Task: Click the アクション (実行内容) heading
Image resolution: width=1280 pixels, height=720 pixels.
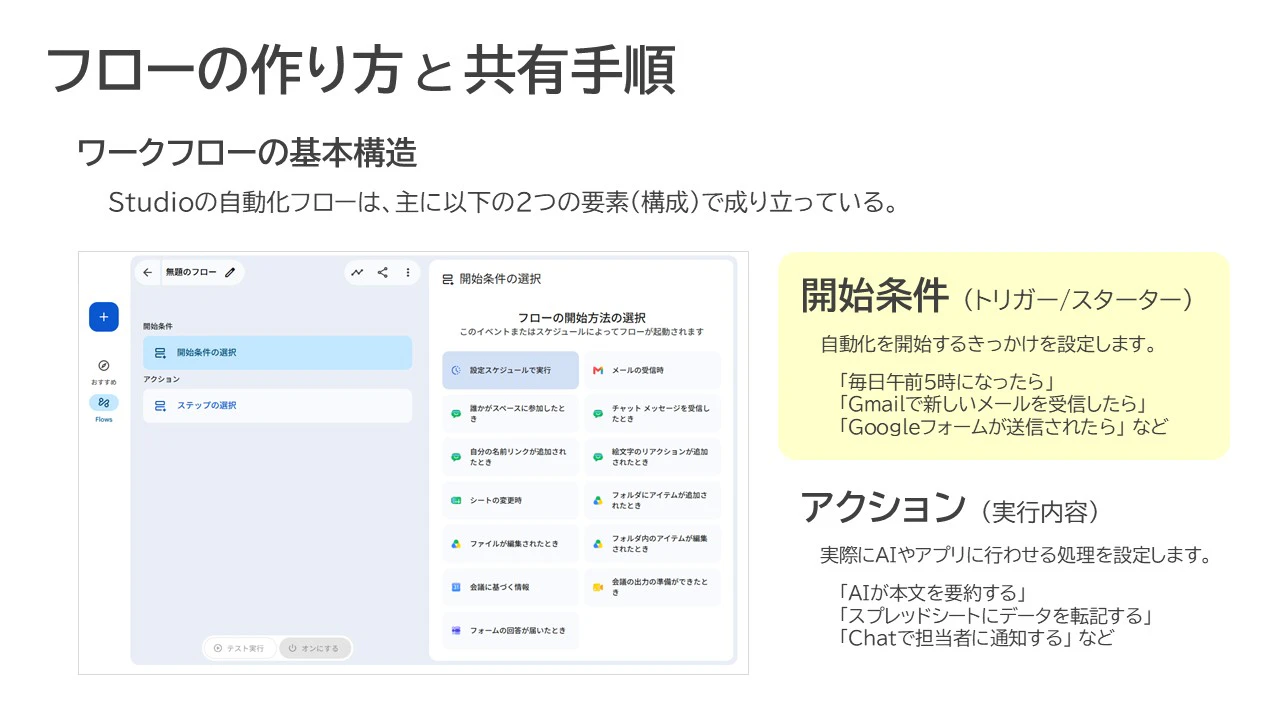Action: click(x=950, y=510)
